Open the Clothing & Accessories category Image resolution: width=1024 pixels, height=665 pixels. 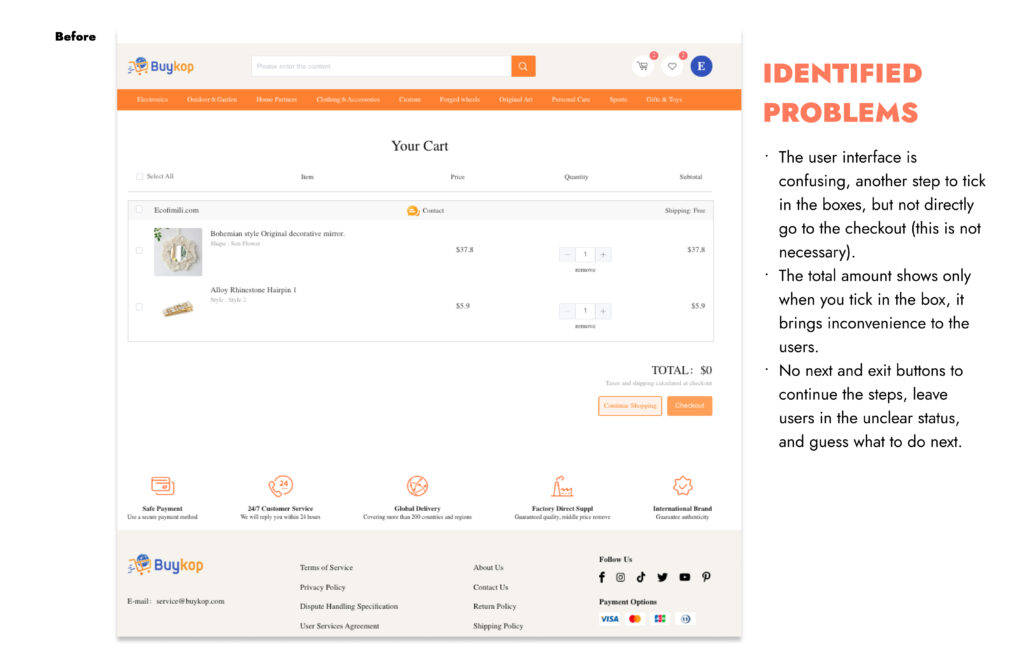348,99
